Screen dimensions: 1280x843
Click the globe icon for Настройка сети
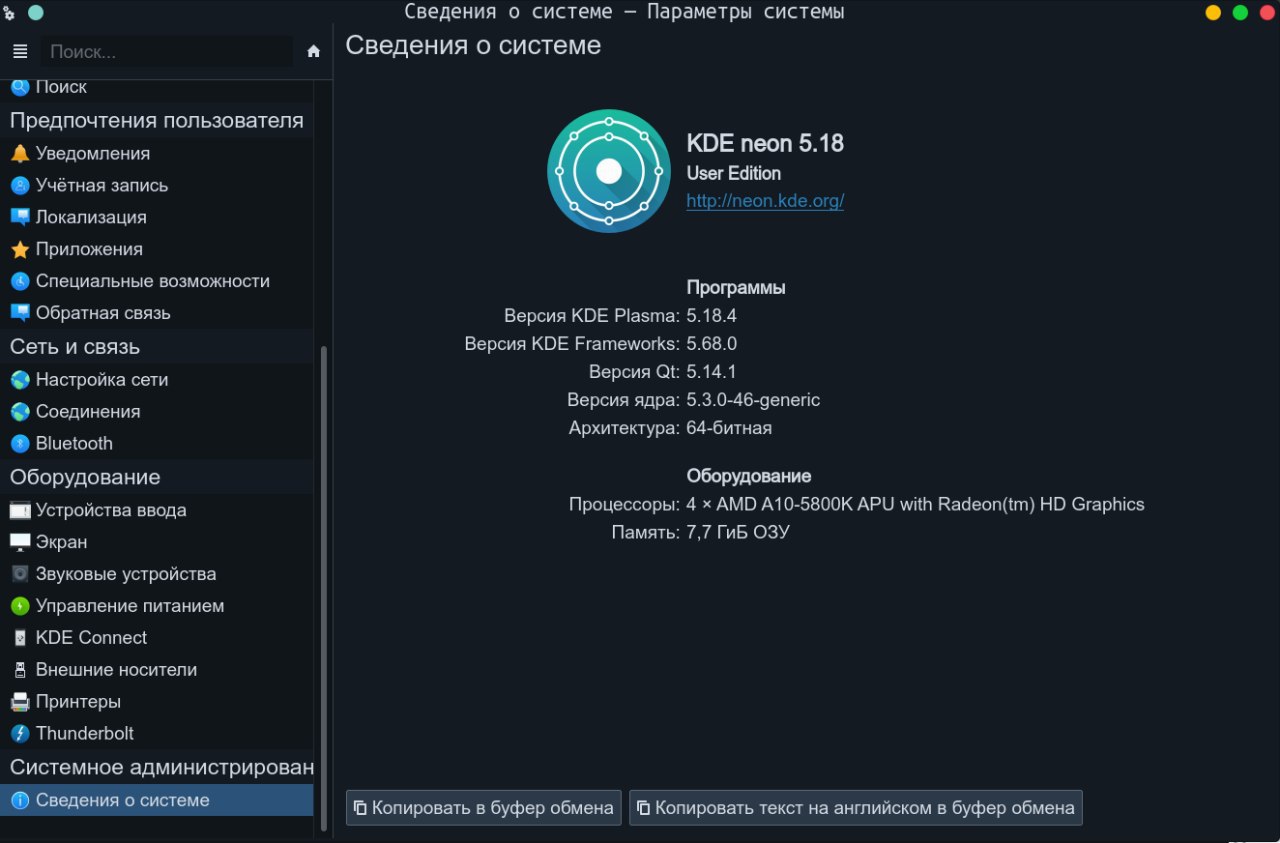pos(20,379)
